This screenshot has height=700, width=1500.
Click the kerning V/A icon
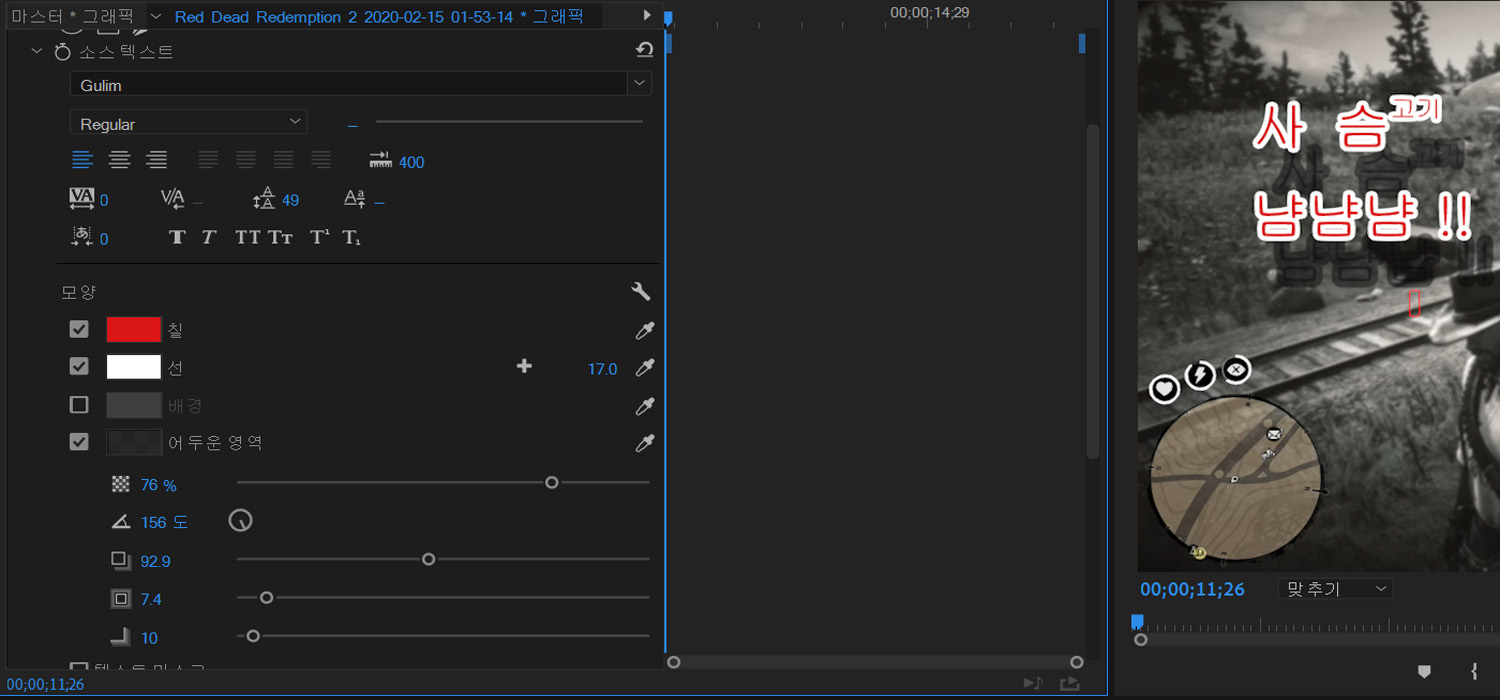(x=172, y=199)
